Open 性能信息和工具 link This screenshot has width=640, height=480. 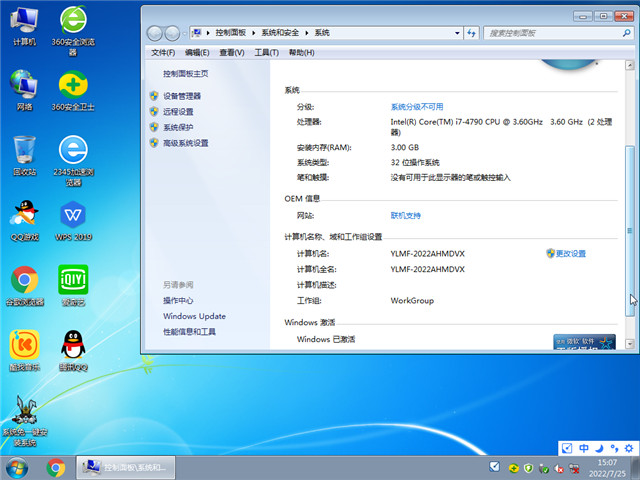pos(189,332)
